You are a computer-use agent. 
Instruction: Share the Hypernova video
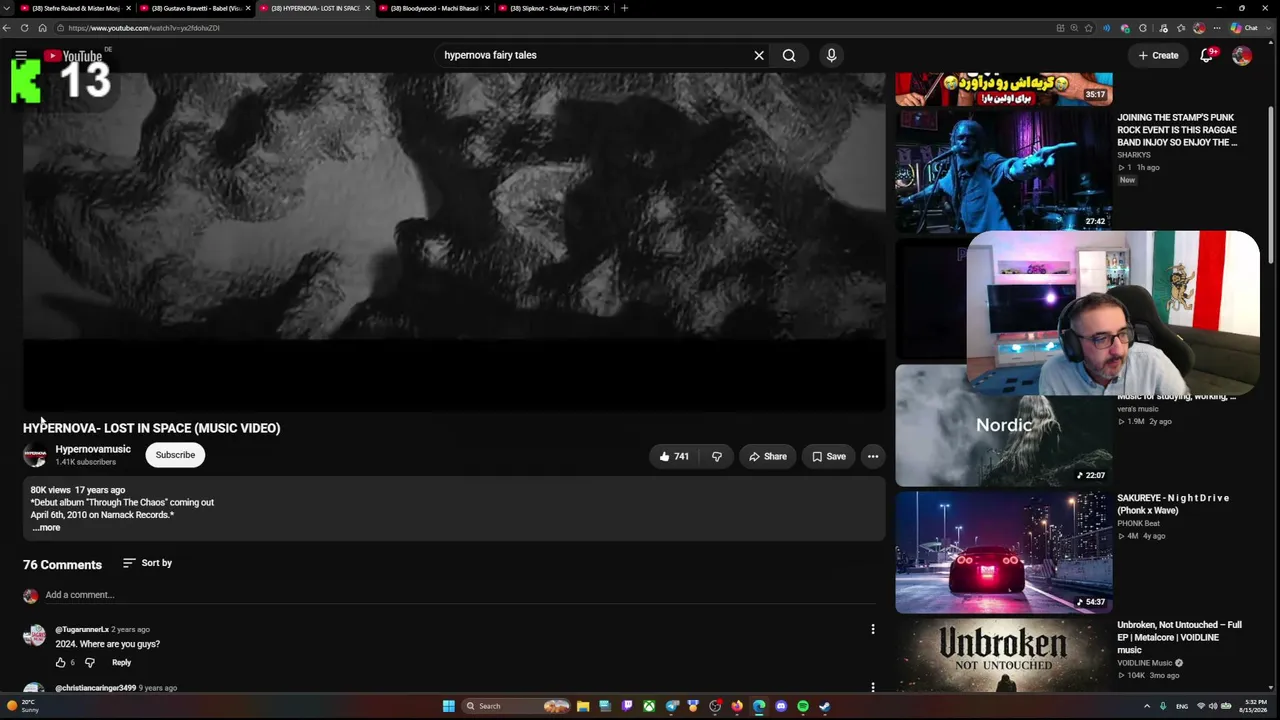pos(768,456)
